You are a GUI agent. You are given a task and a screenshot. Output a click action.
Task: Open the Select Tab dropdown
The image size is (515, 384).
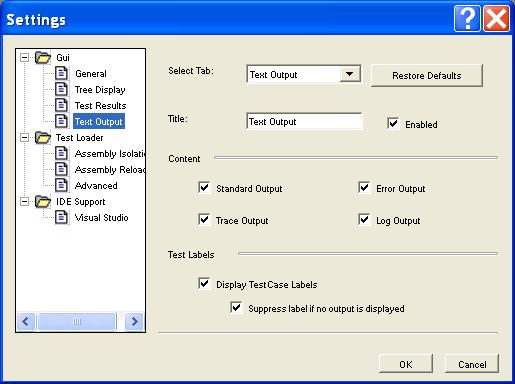350,74
